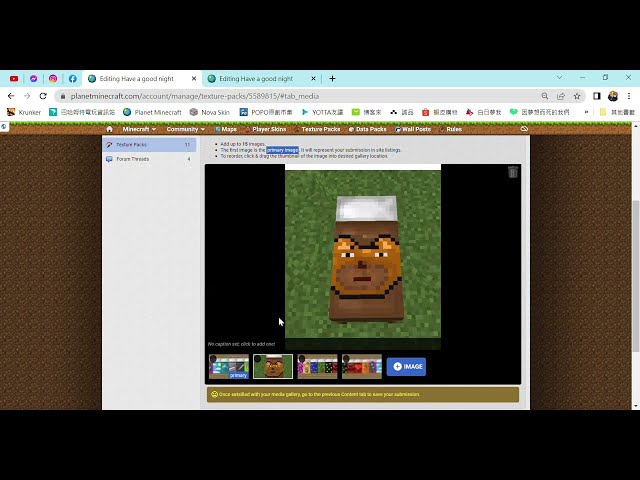Open the POPO bookmark
Viewport: 640px width, 480px height.
[x=266, y=112]
